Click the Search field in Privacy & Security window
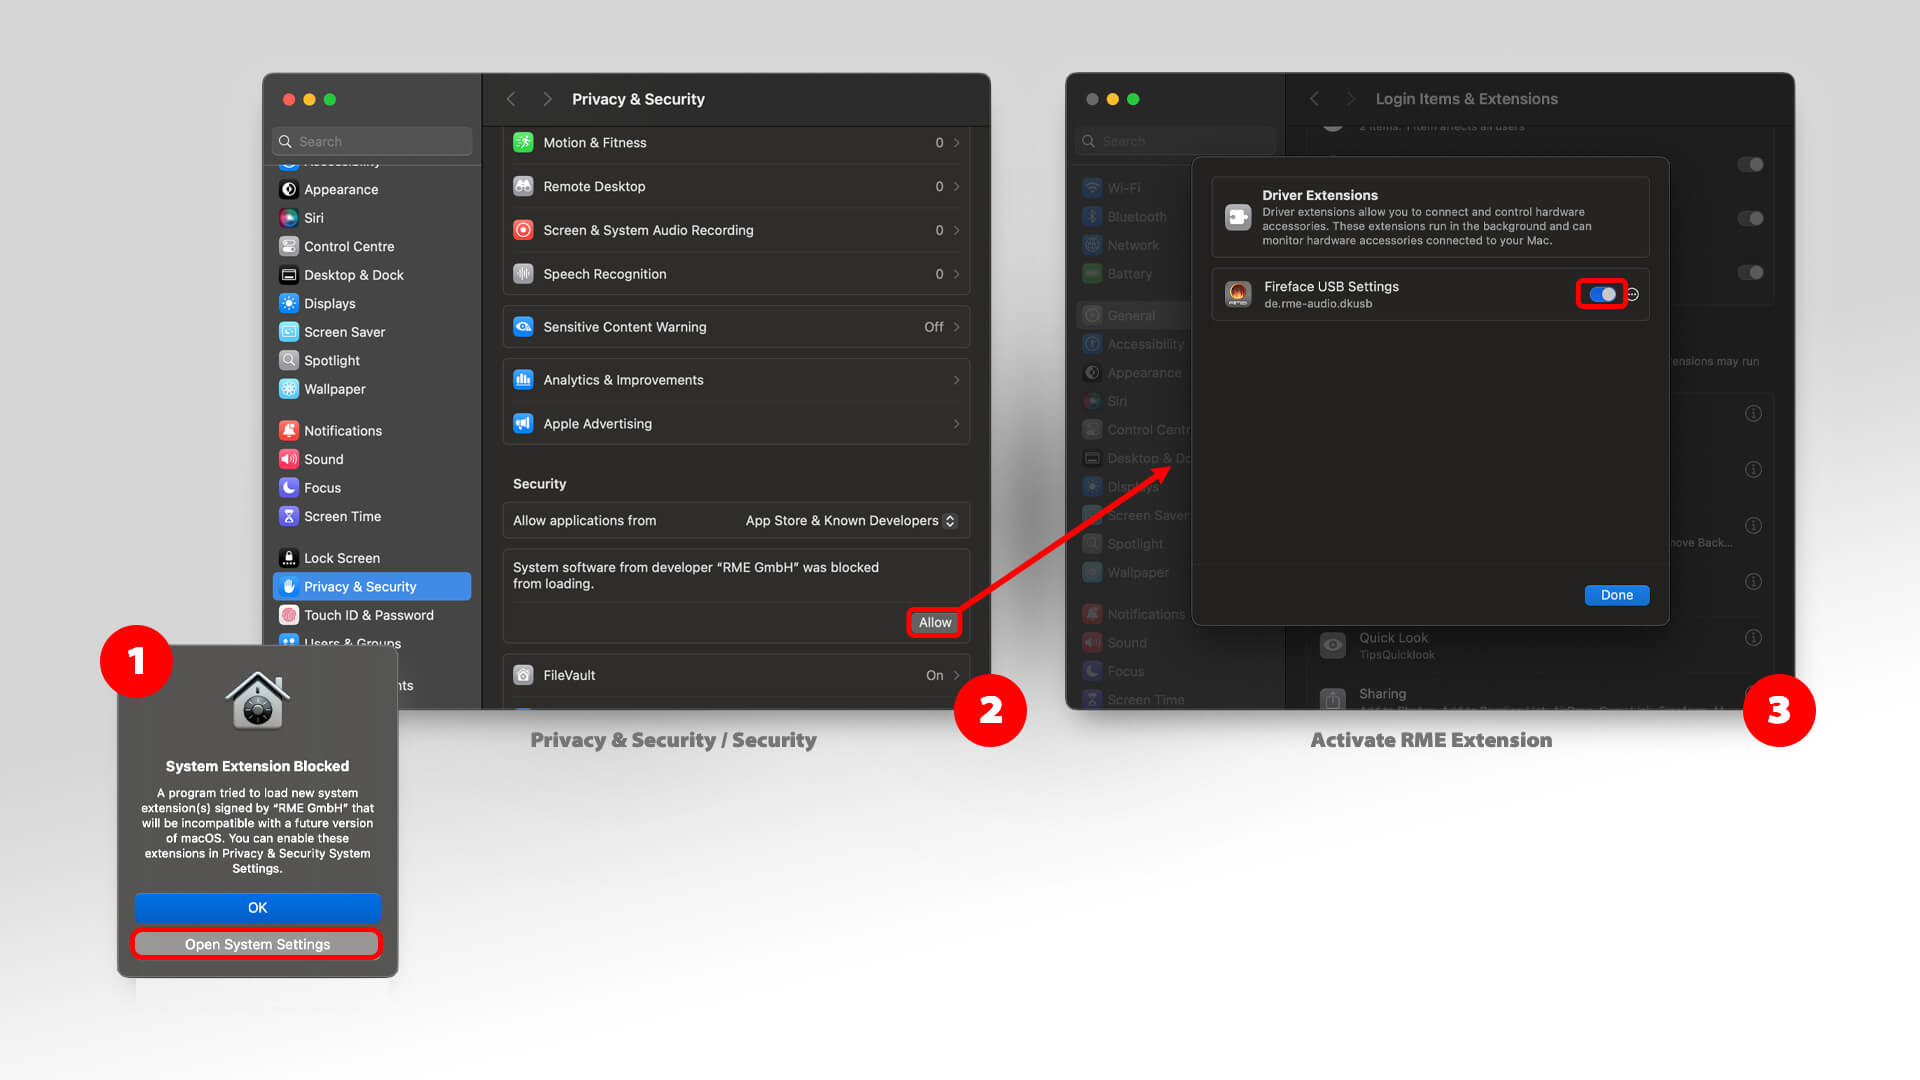This screenshot has height=1080, width=1920. click(x=372, y=142)
